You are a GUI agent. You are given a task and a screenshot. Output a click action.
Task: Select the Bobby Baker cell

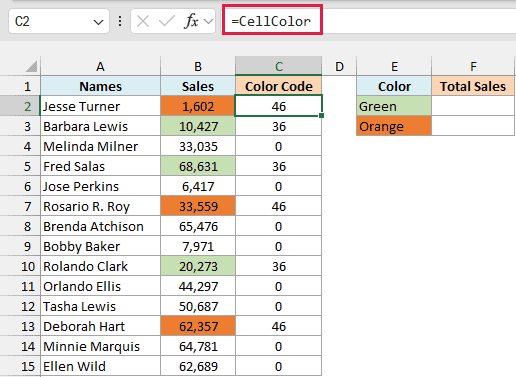100,246
